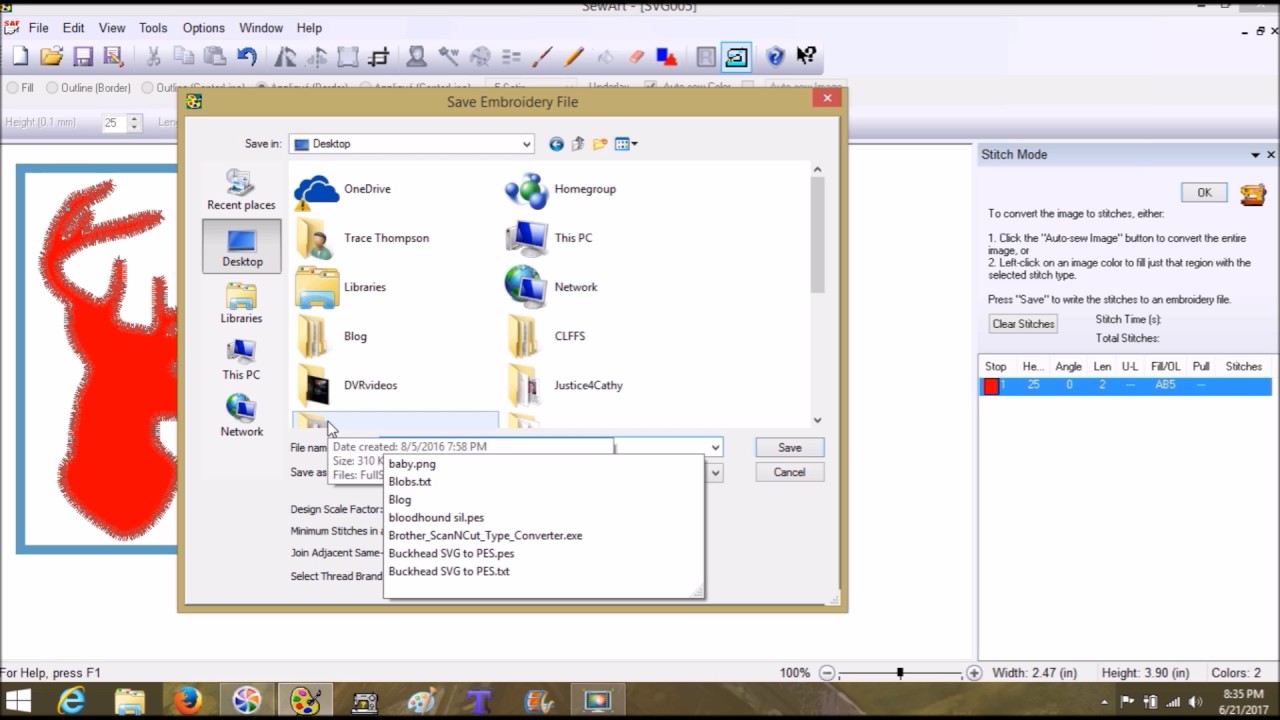Select the magic wand tool icon
Viewport: 1280px width, 720px height.
pos(448,57)
